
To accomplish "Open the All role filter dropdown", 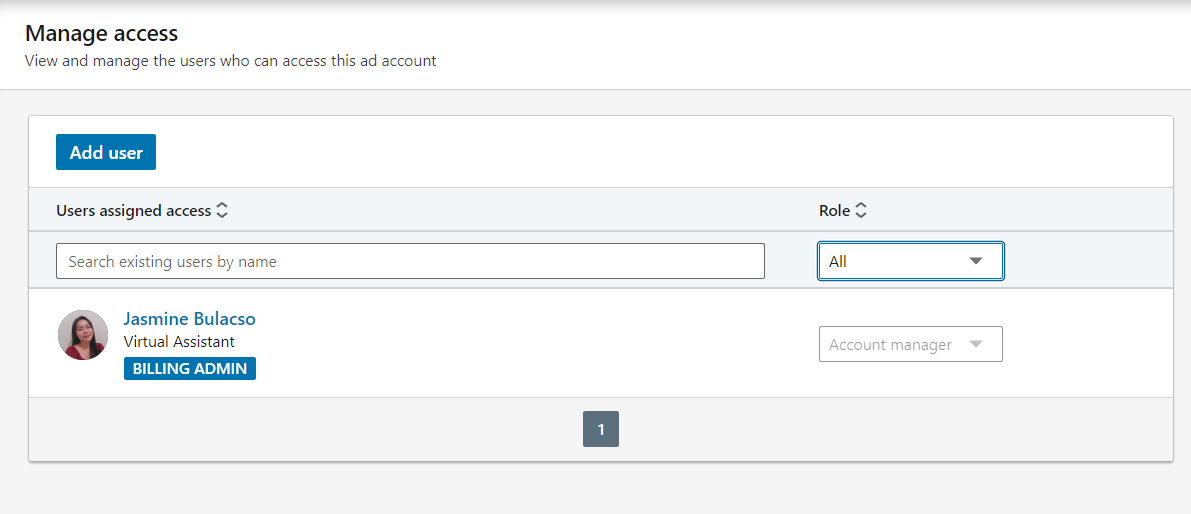I will (911, 261).
